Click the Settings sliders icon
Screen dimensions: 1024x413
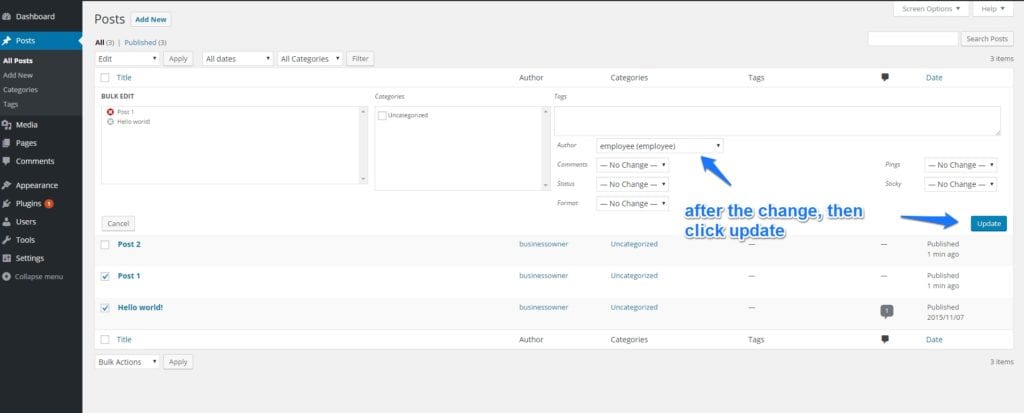(x=7, y=258)
